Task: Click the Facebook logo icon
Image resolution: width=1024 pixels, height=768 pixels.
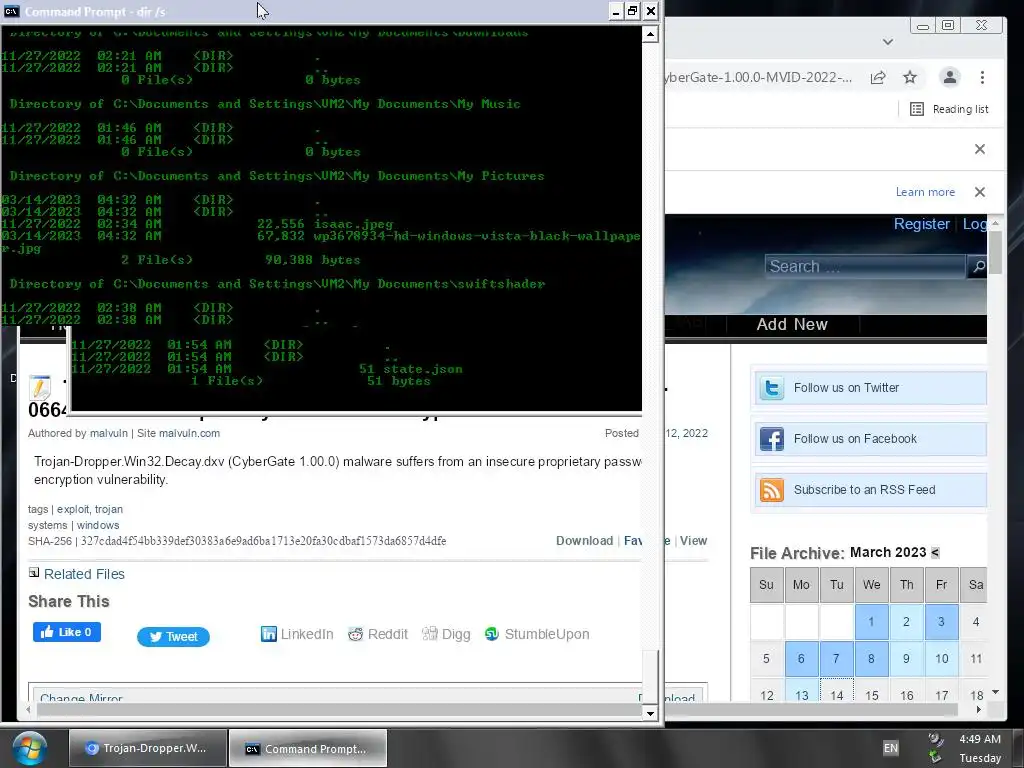Action: [771, 439]
